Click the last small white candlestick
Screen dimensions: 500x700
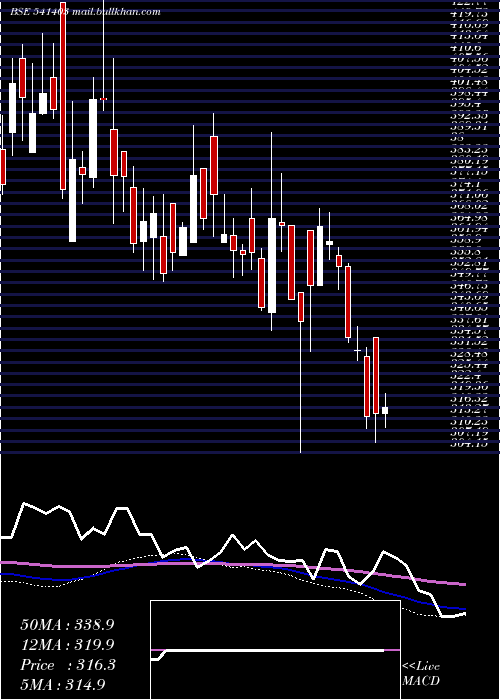(385, 410)
